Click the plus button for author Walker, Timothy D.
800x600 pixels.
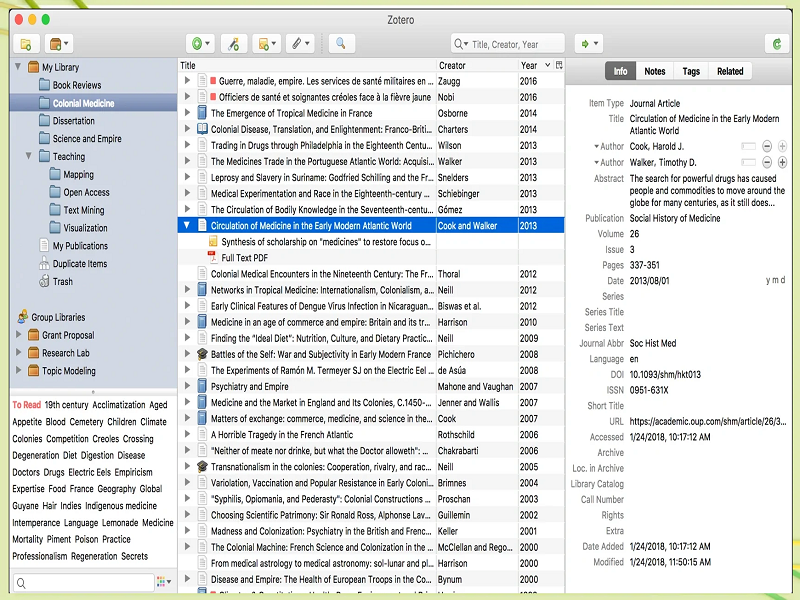[x=782, y=162]
